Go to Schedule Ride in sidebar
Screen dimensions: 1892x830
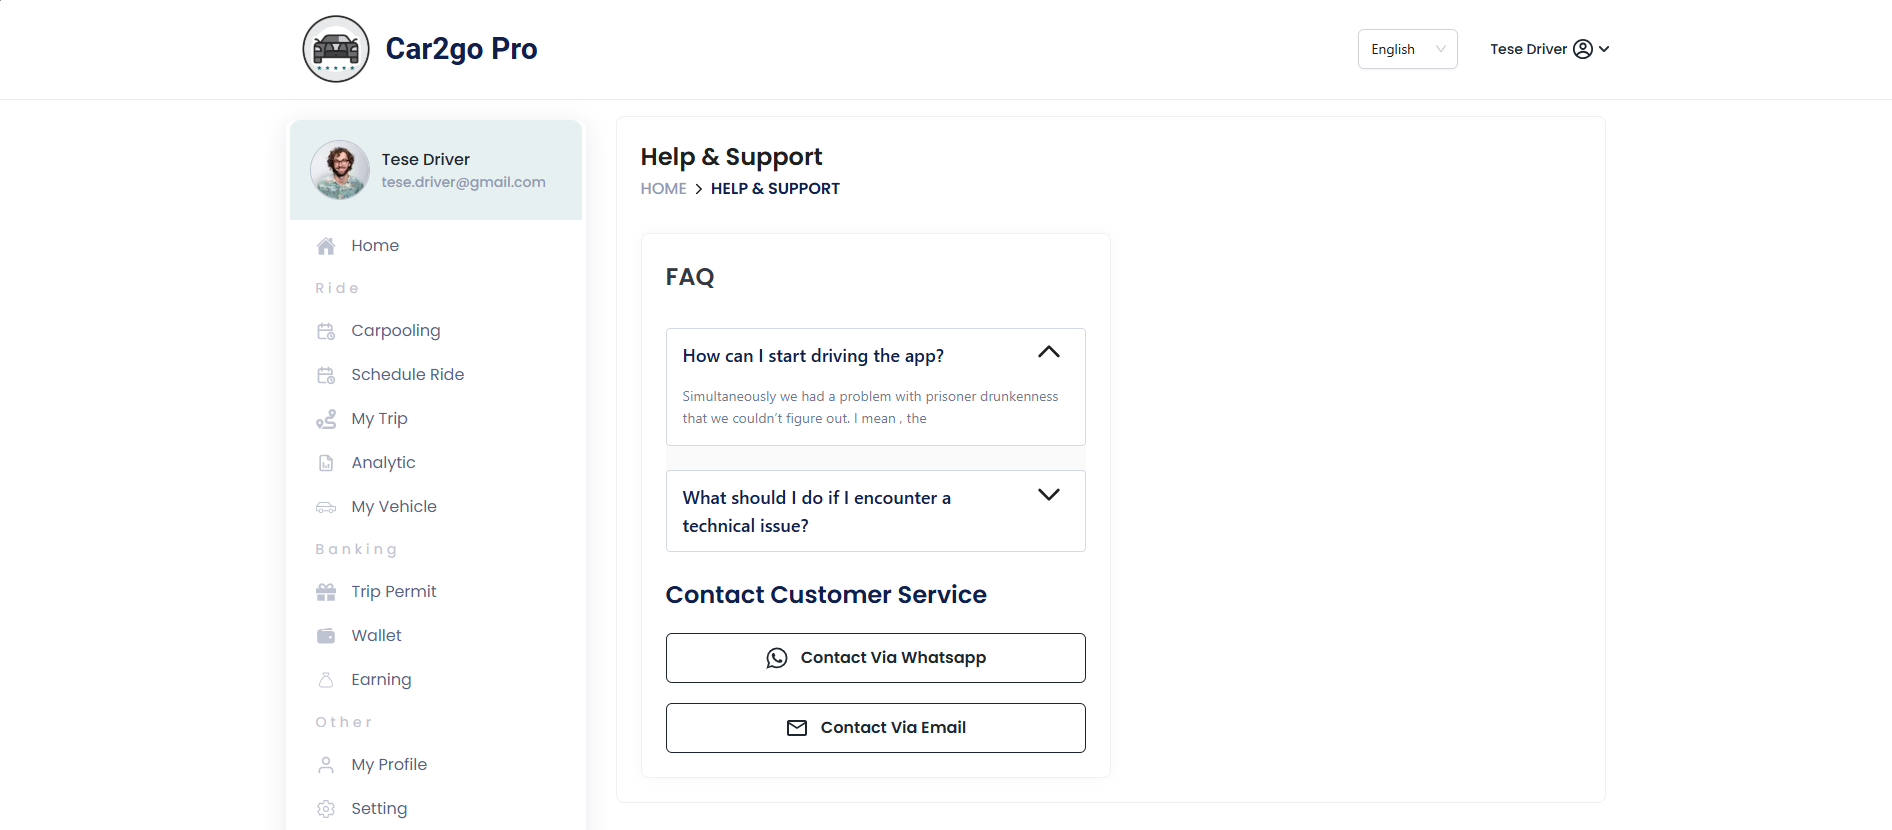(x=407, y=375)
